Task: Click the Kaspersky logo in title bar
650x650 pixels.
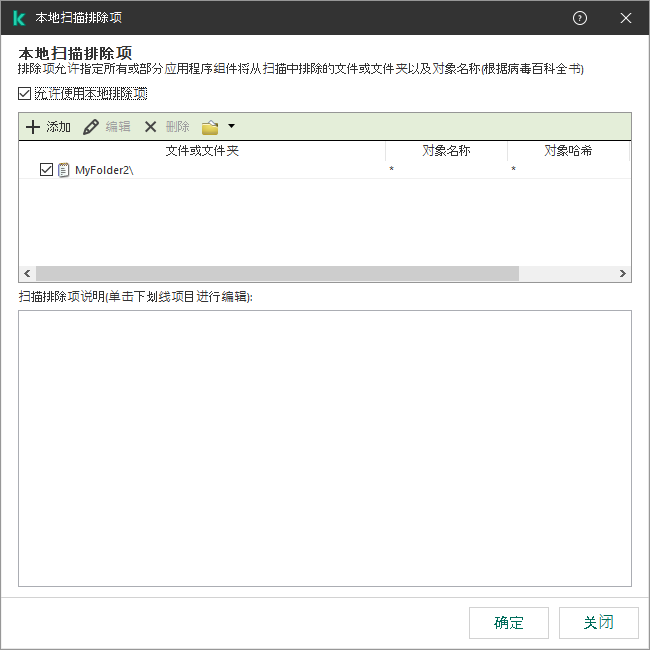Action: coord(18,18)
